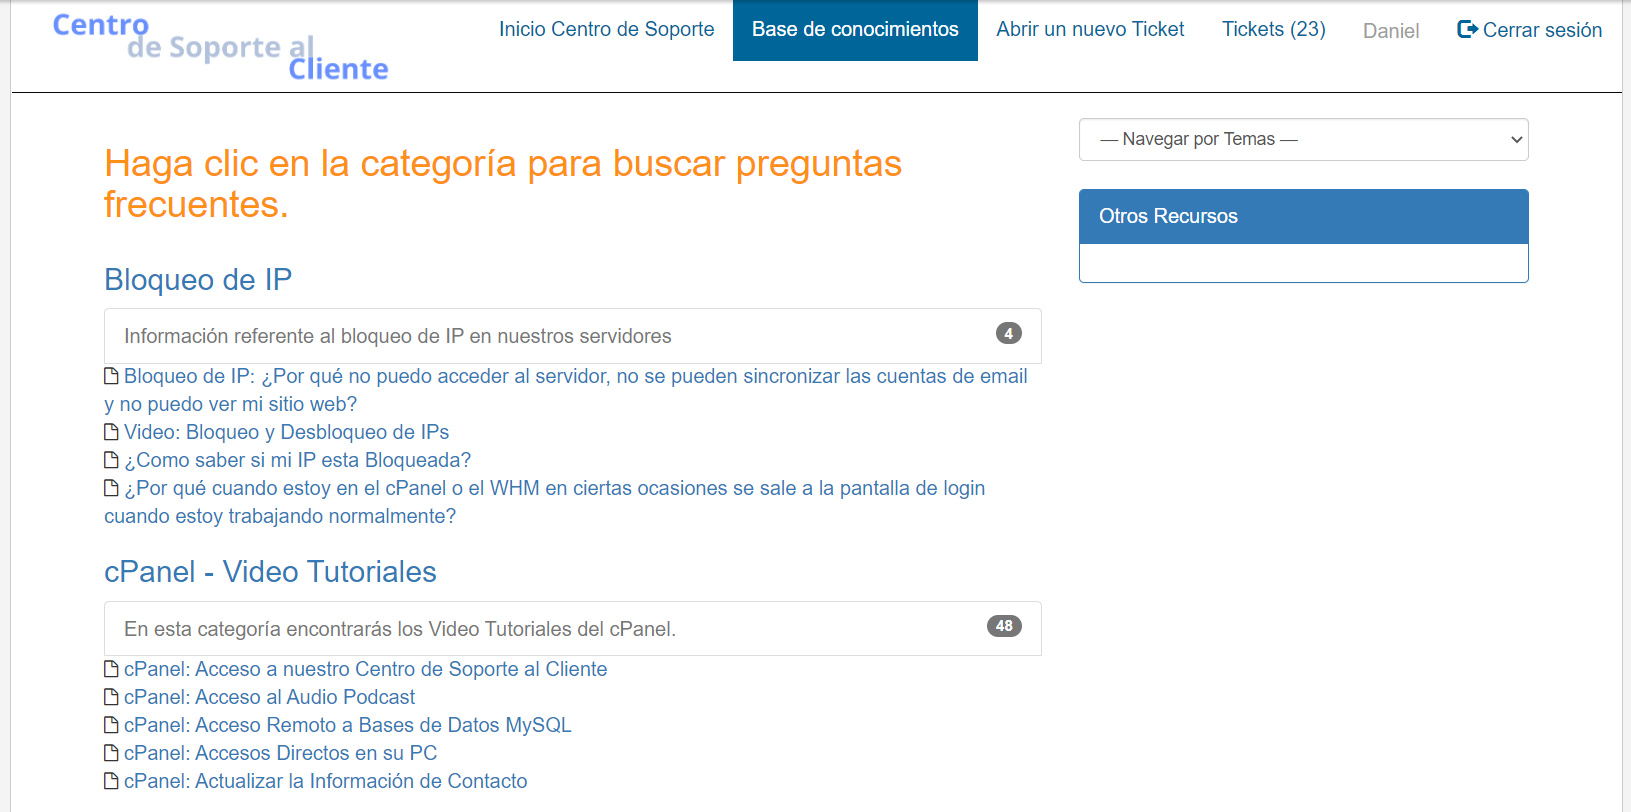Open the Daniel profile link
The height and width of the screenshot is (812, 1631).
click(x=1390, y=31)
